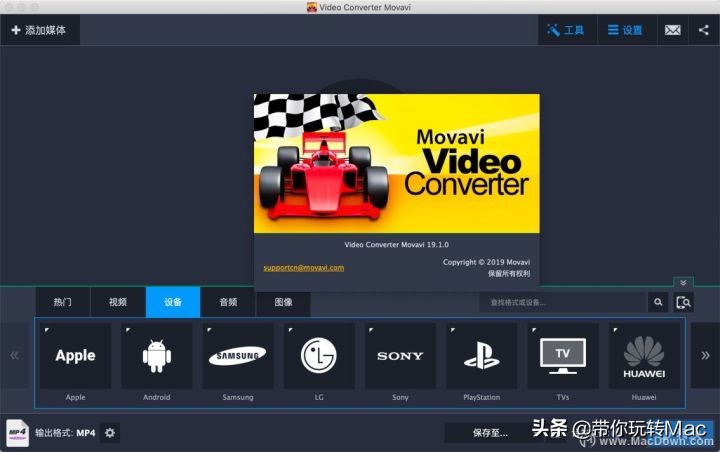This screenshot has width=720, height=452.
Task: Open the supportcn@movavi.com email link
Action: click(x=304, y=268)
